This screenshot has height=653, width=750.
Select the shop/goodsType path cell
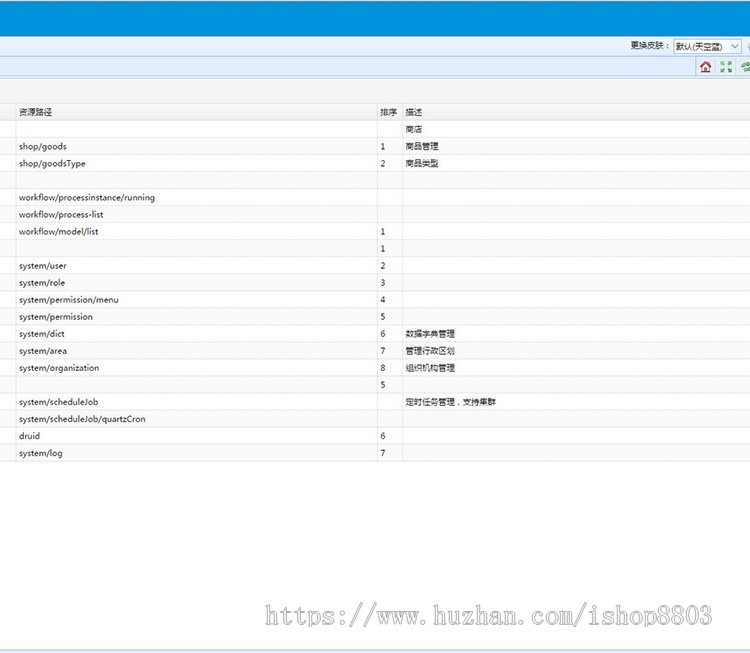197,164
